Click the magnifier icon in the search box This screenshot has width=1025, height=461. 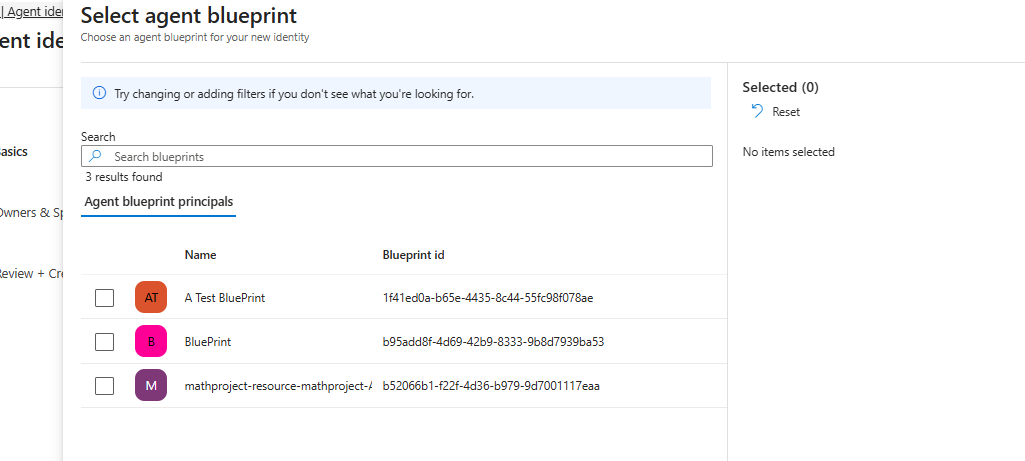(95, 156)
